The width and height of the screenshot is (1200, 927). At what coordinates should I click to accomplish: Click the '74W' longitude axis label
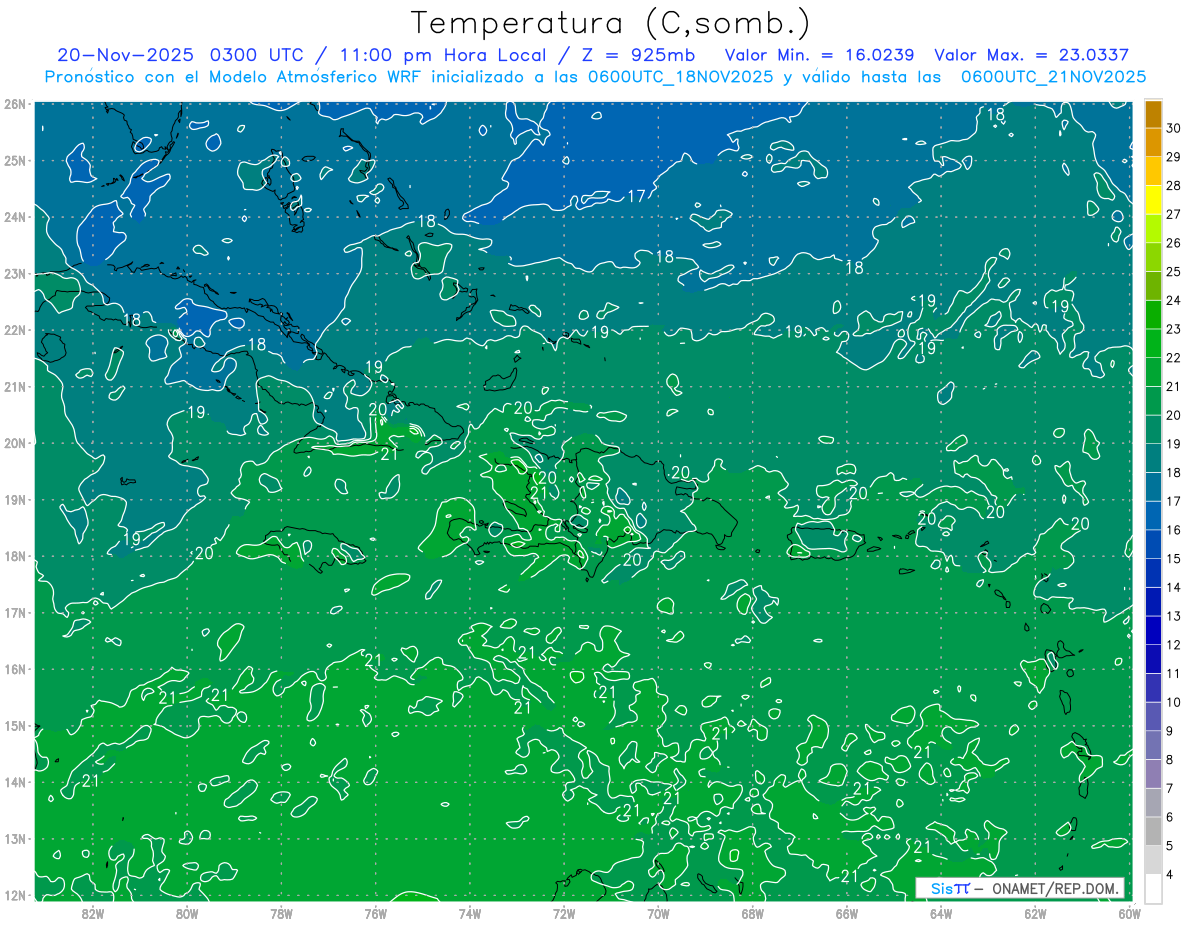tap(470, 913)
